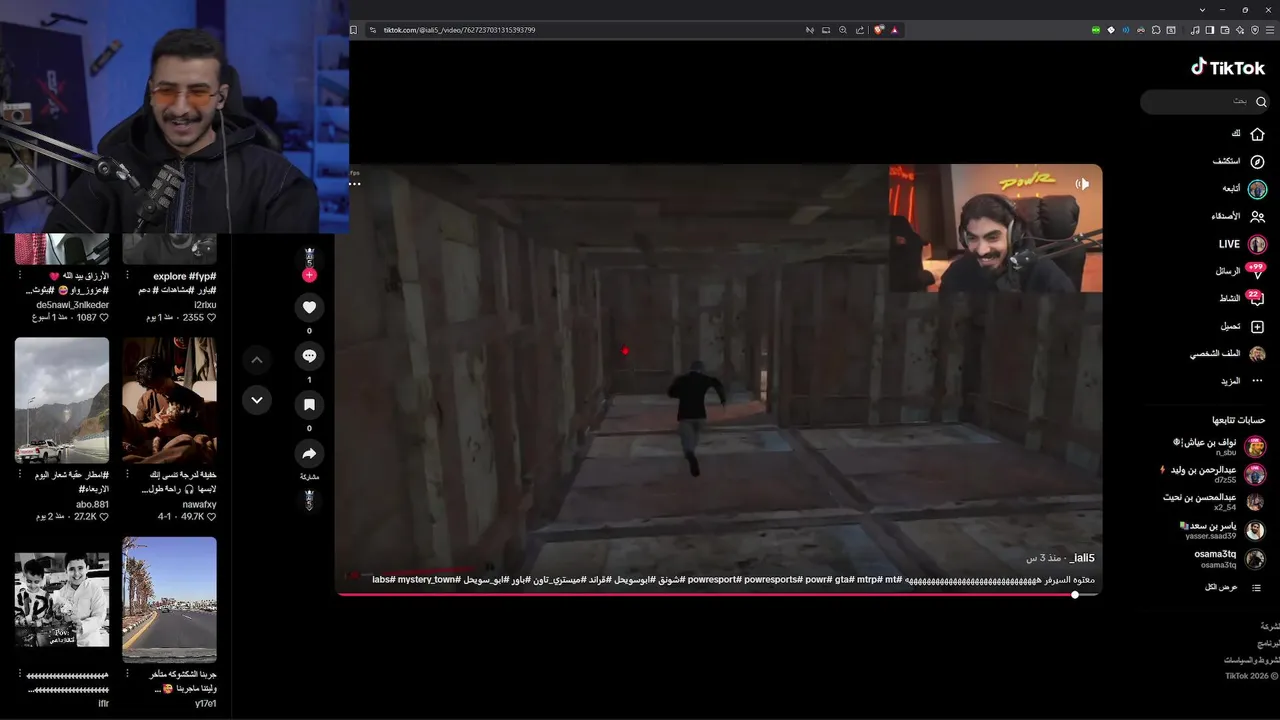The image size is (1280, 720).
Task: Click the Brave shields lion icon
Action: click(879, 30)
